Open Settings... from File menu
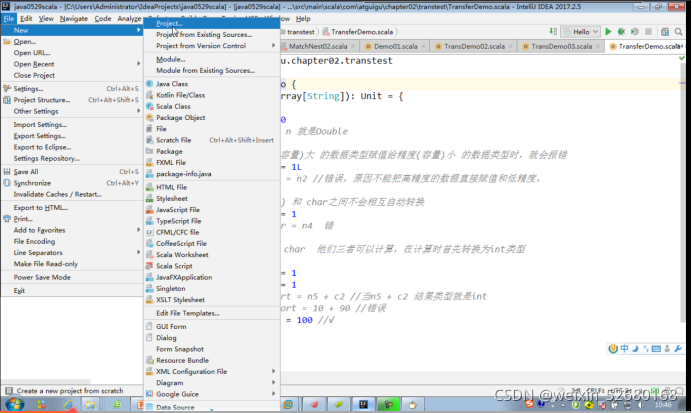 pyautogui.click(x=72, y=89)
